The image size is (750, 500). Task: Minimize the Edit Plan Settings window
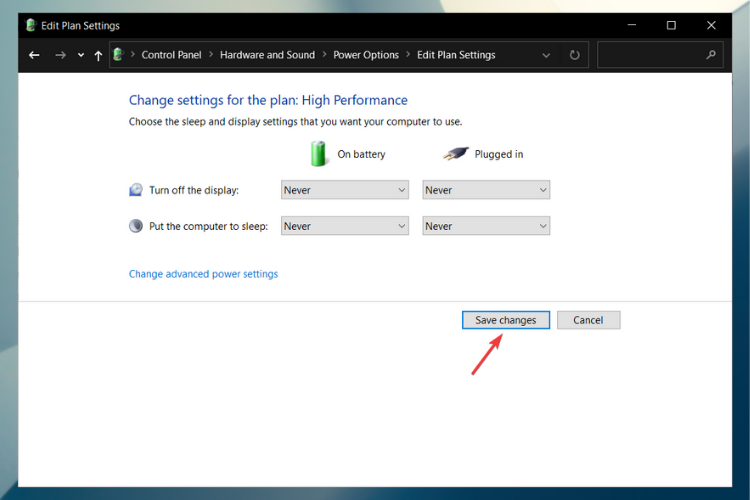tap(632, 25)
